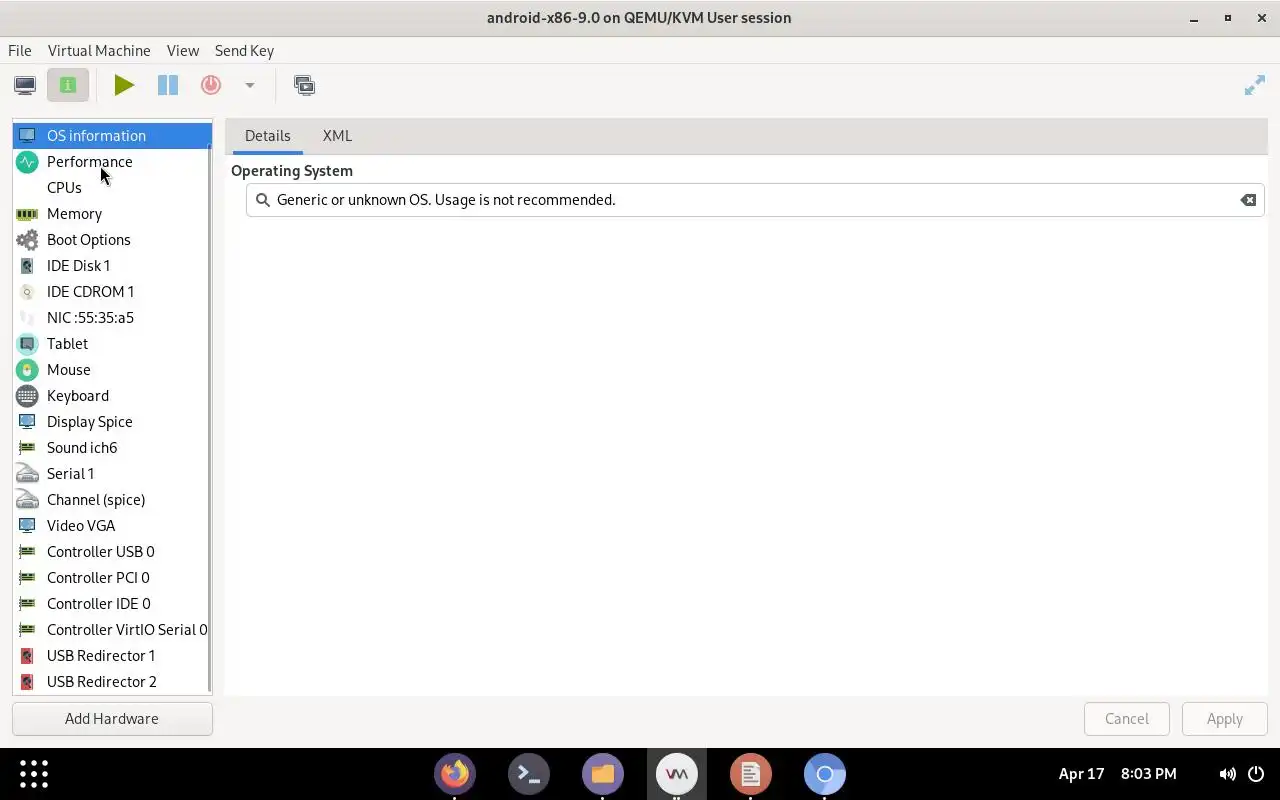Click Add Hardware button
The width and height of the screenshot is (1280, 800).
[x=112, y=718]
